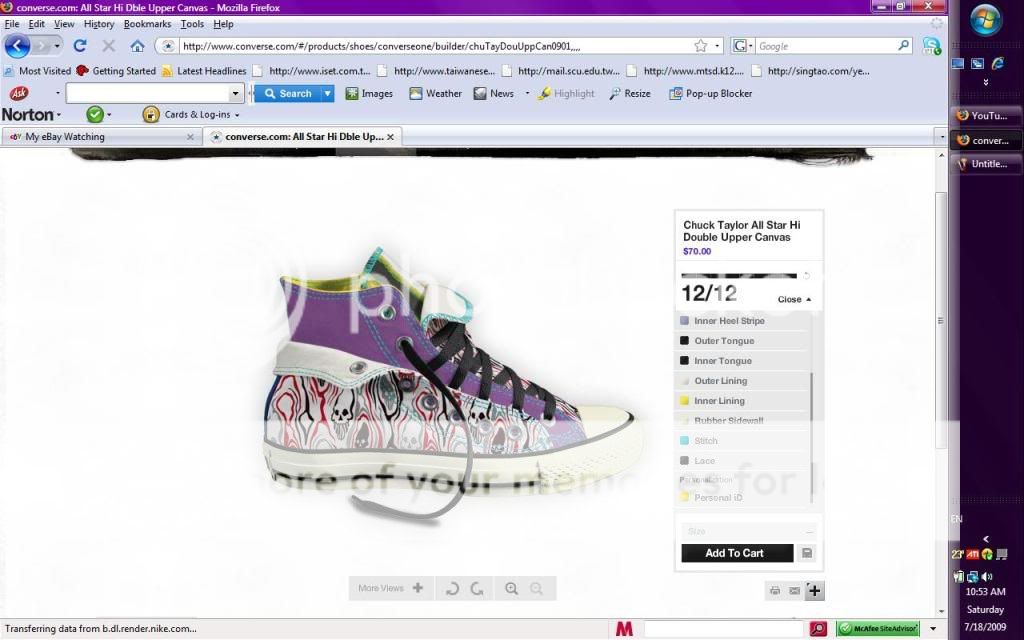Click the Ask toolbar search input field
This screenshot has width=1024, height=640.
[x=148, y=93]
